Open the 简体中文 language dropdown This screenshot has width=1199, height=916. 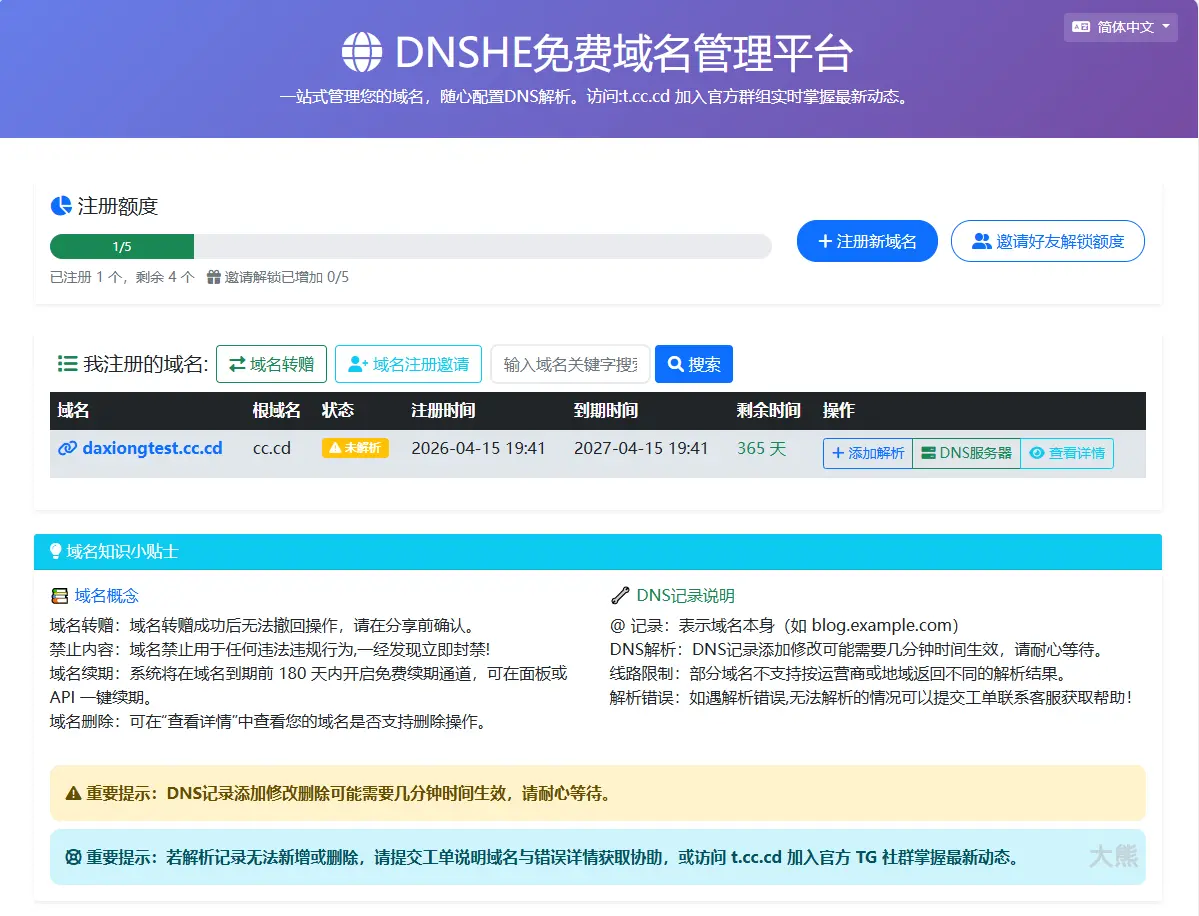1123,27
